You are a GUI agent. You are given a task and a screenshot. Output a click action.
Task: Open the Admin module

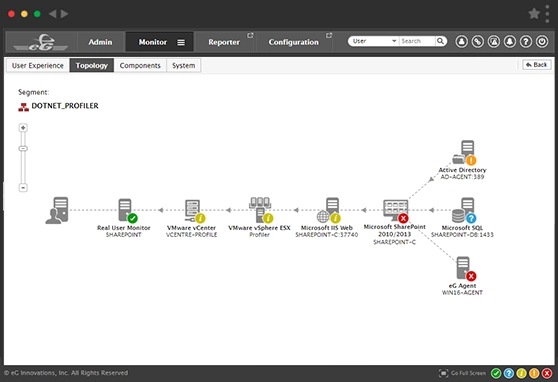click(100, 42)
